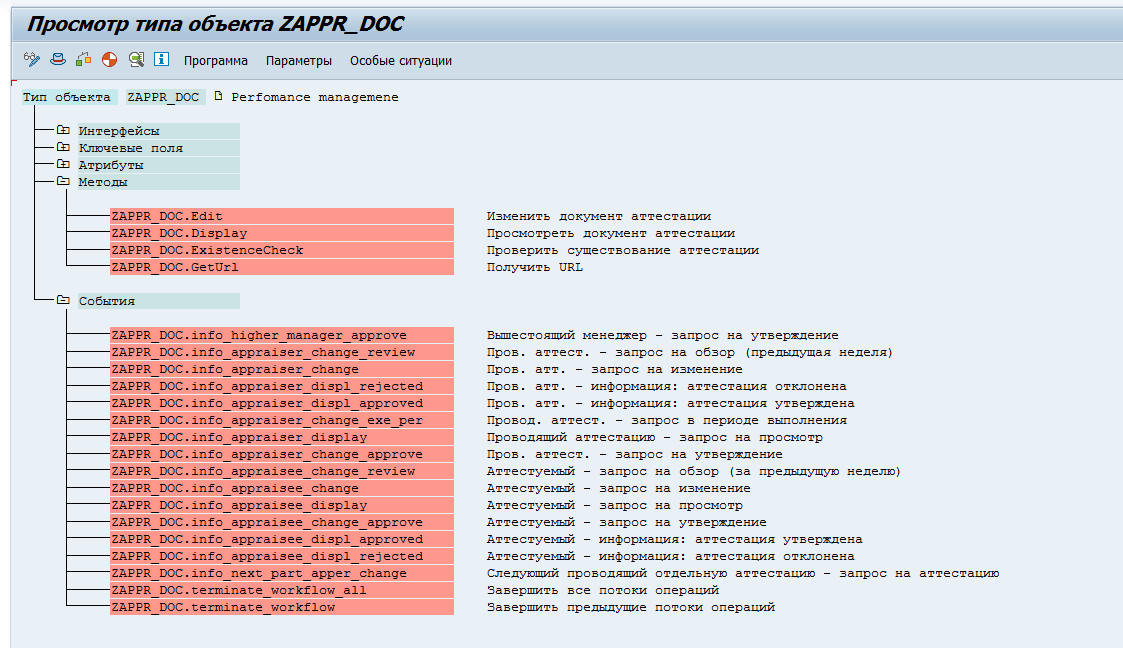The width and height of the screenshot is (1123, 648).
Task: Click the switch display/change pencil icon
Action: click(32, 60)
